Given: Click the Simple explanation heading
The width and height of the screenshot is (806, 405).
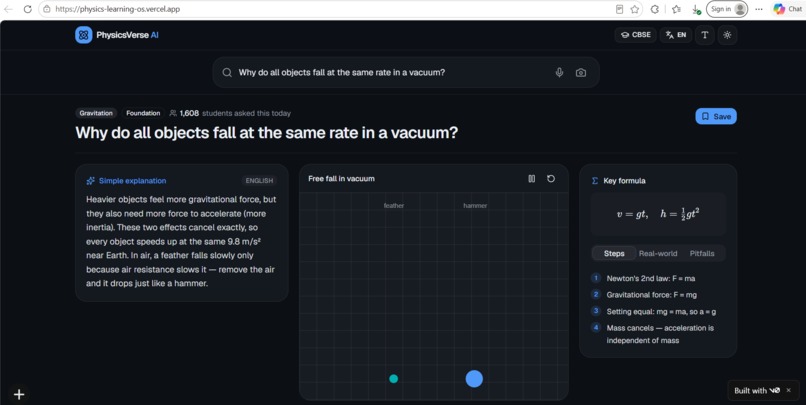Looking at the screenshot, I should (x=132, y=181).
